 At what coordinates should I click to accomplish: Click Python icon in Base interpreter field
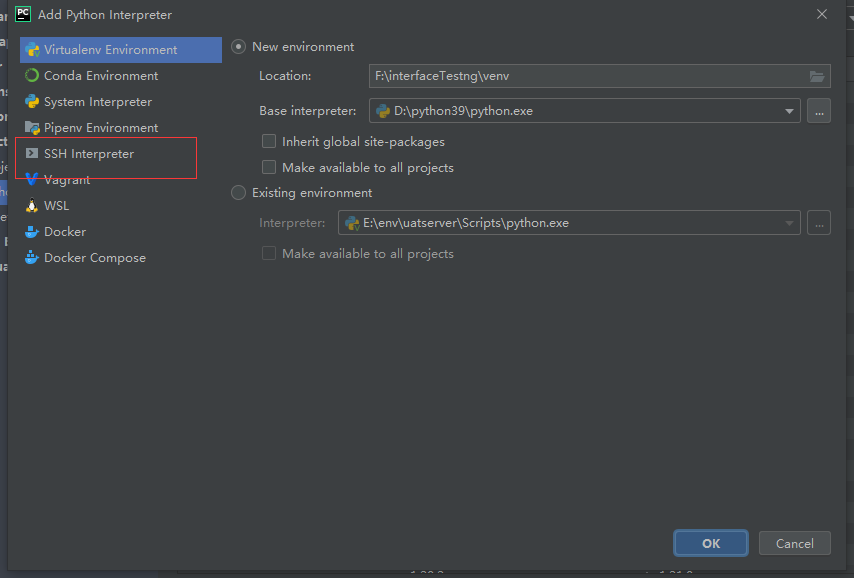[x=383, y=111]
